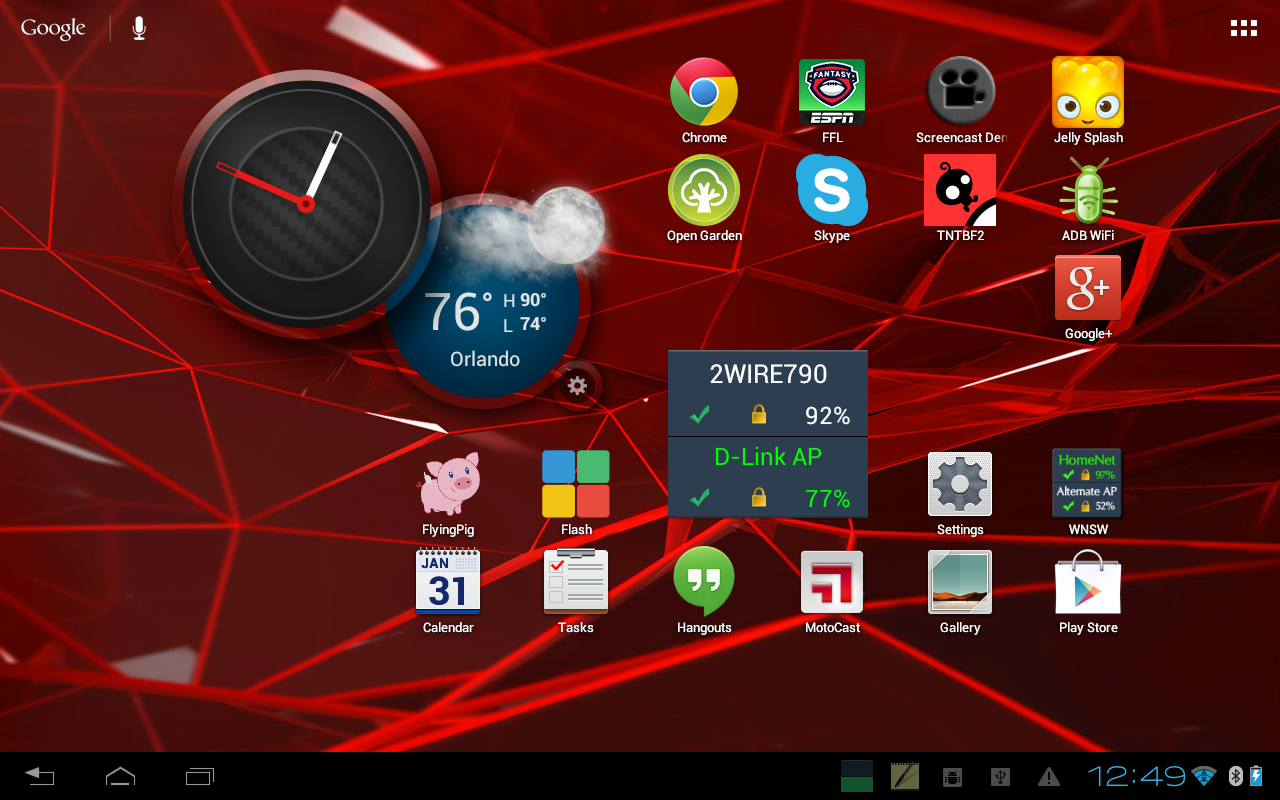Open the Chrome browser app
The image size is (1280, 800).
704,100
